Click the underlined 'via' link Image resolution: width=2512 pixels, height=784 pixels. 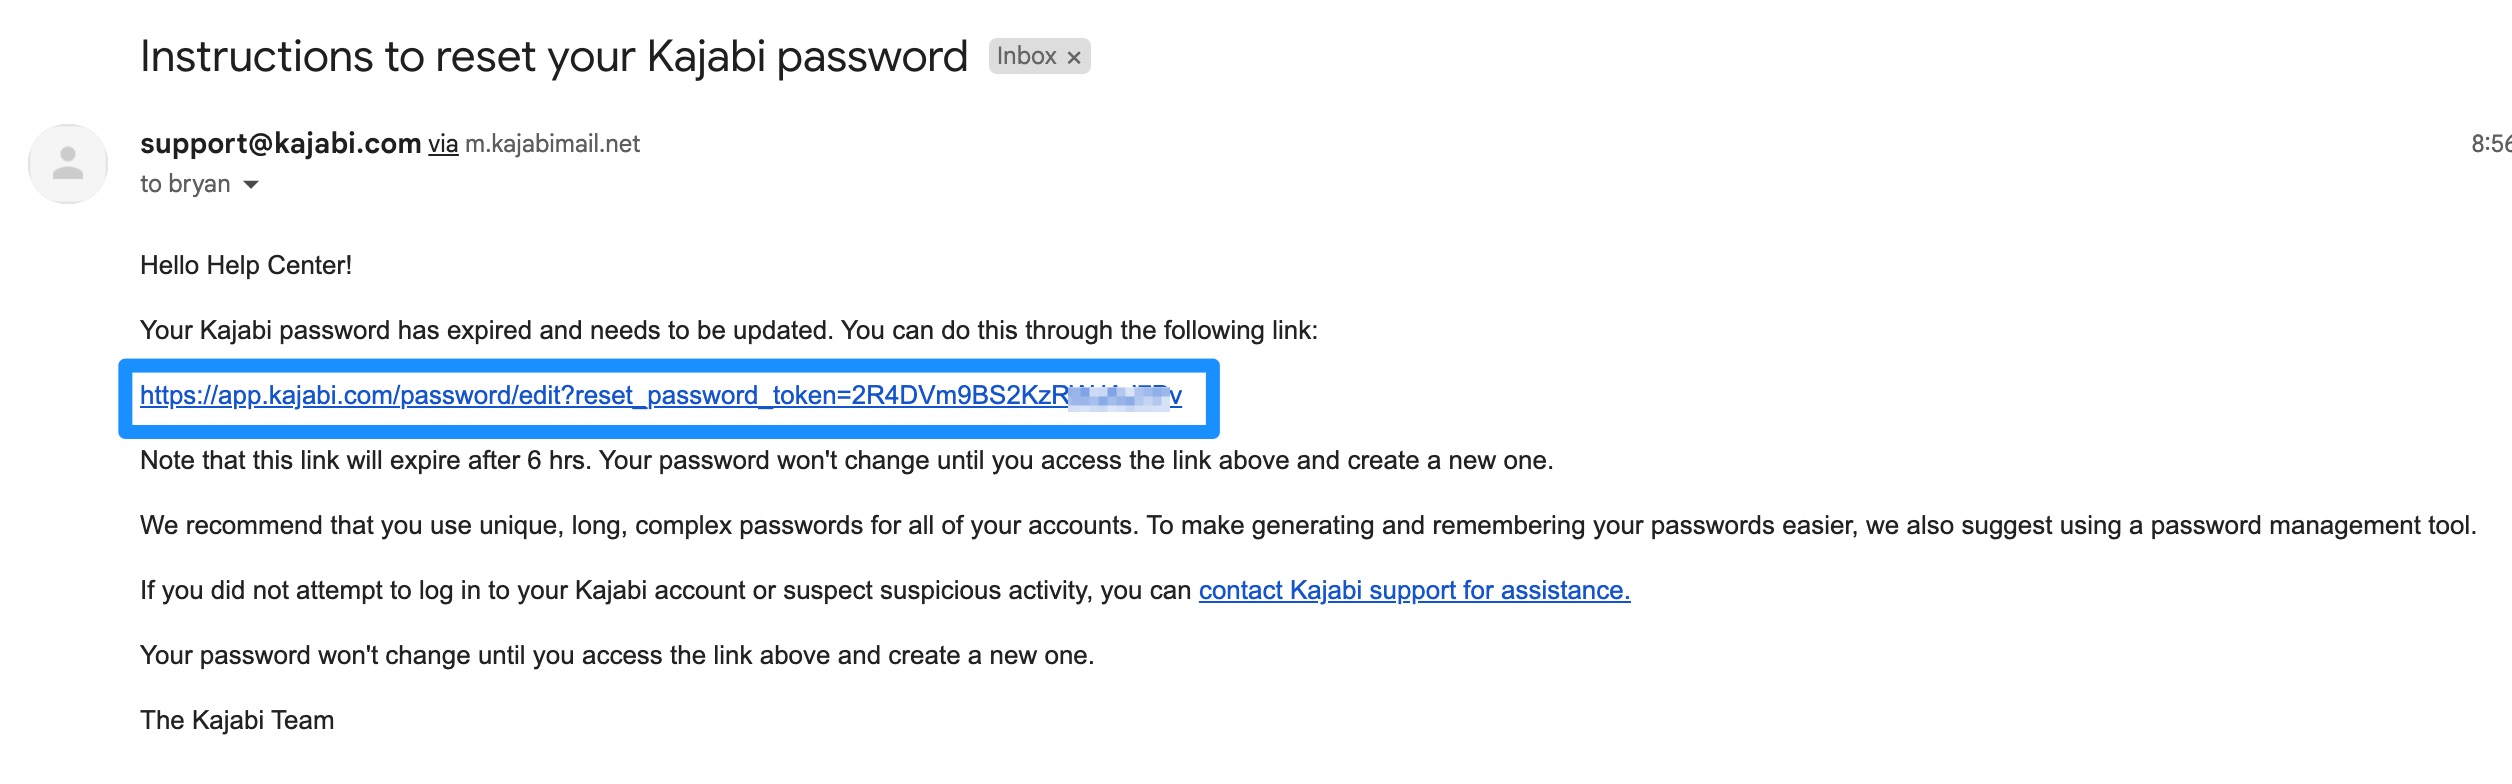(443, 144)
